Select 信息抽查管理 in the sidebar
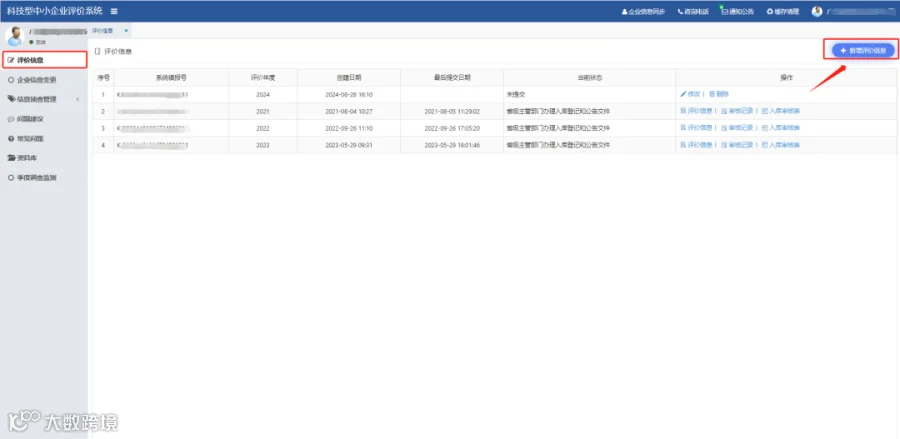The image size is (900, 439). (x=37, y=99)
